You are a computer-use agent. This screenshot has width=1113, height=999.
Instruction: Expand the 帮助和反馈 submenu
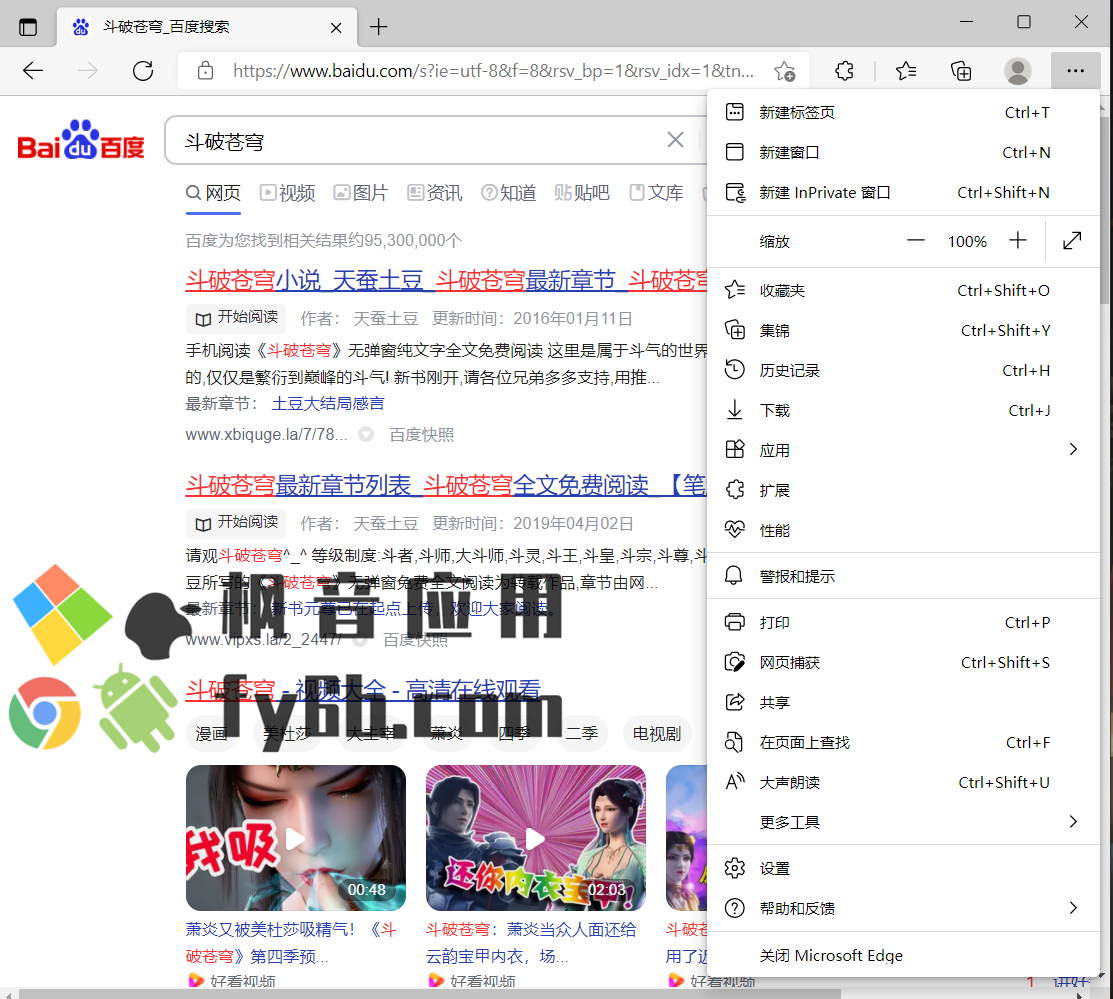pos(903,908)
